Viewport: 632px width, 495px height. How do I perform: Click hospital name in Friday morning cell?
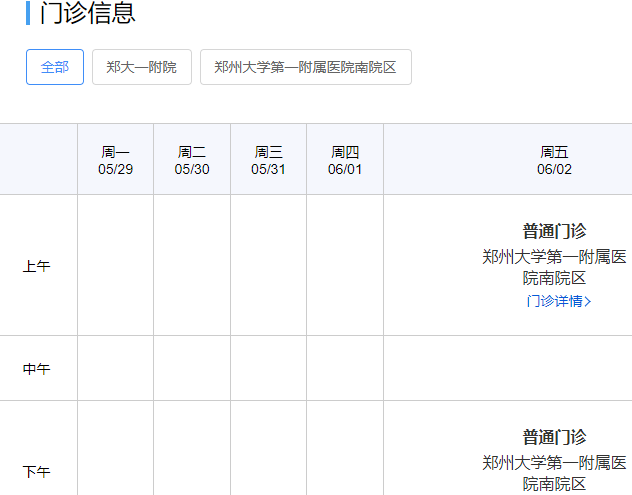click(x=554, y=267)
